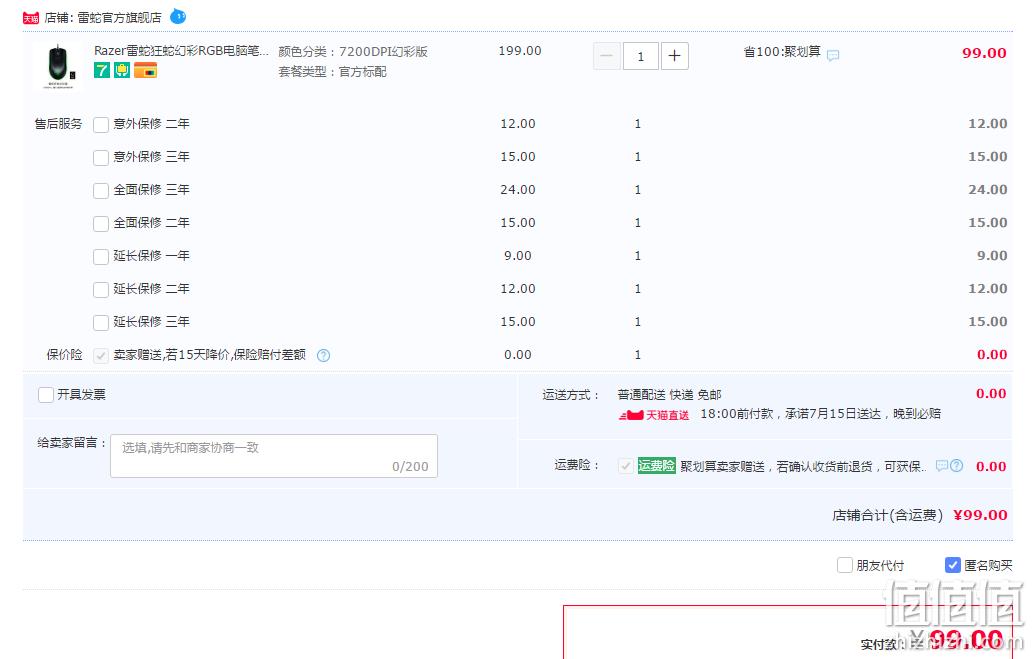Click the green shield guarantee badge

(122, 70)
